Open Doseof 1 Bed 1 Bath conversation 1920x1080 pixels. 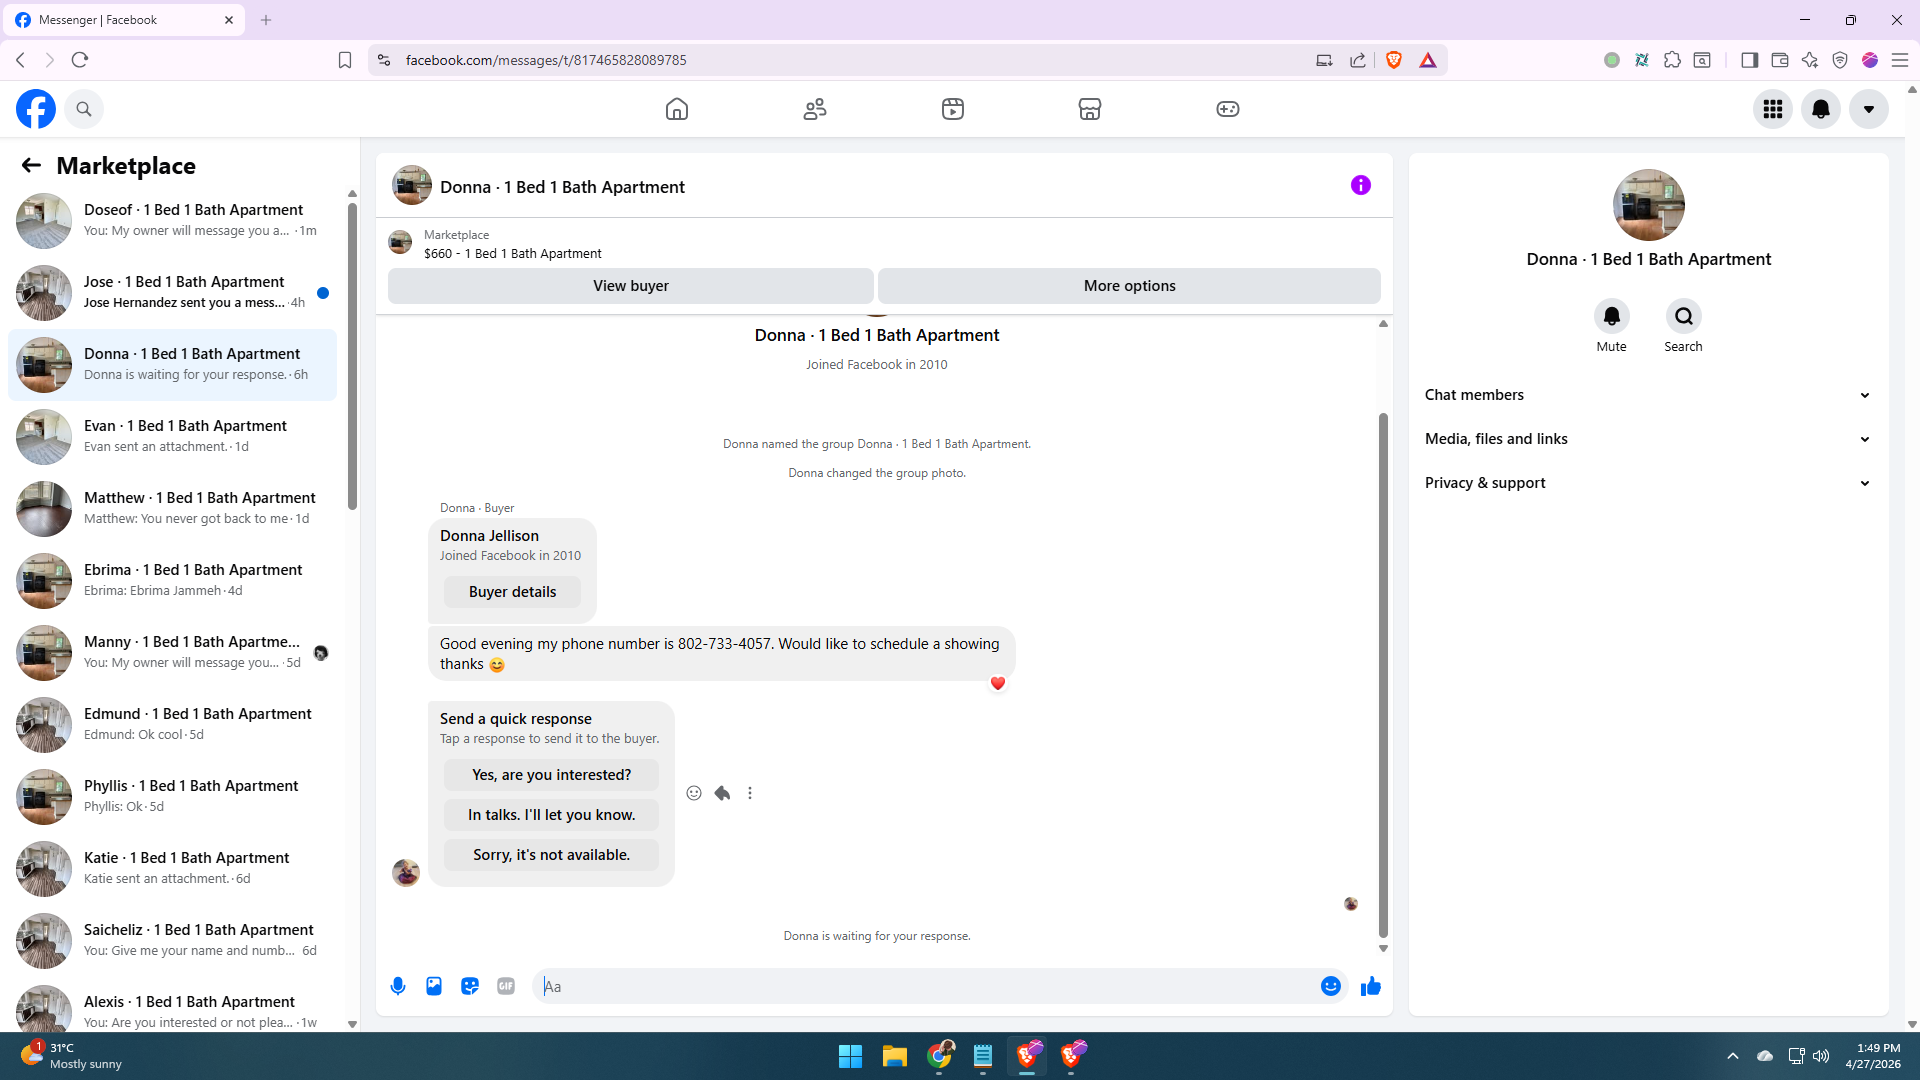[x=172, y=221]
